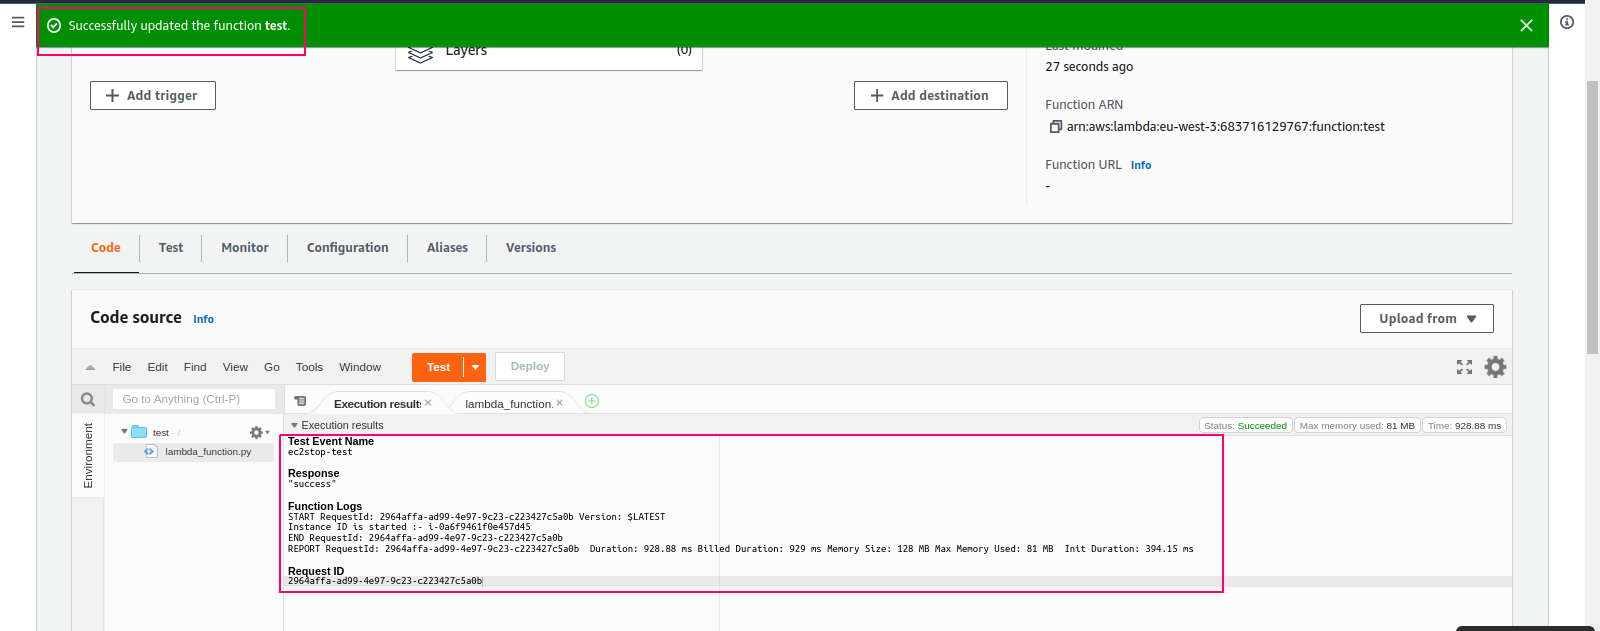This screenshot has height=631, width=1600.
Task: Toggle the Environment side panel tab
Action: click(x=88, y=455)
